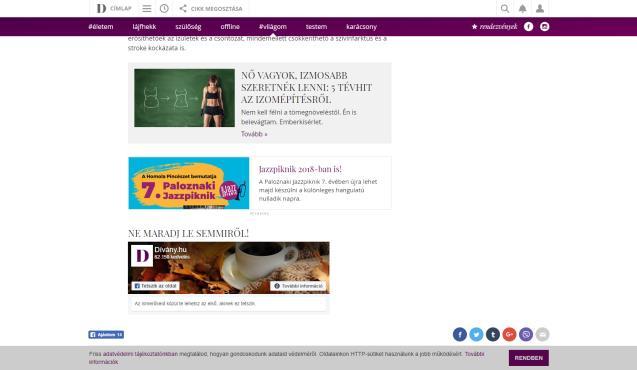Share article via Tumblr icon
Image resolution: width=637 pixels, height=370 pixels.
(493, 335)
